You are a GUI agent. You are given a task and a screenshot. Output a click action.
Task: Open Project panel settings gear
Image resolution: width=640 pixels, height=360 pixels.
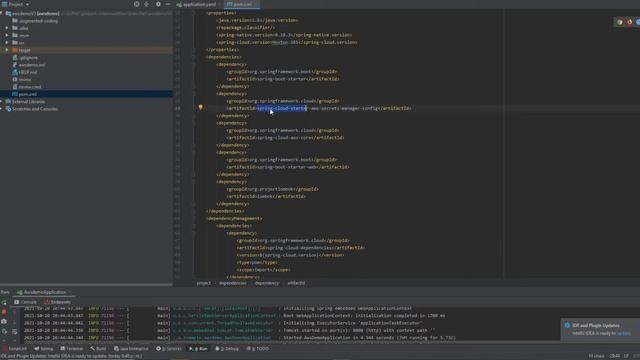pyautogui.click(x=158, y=4)
